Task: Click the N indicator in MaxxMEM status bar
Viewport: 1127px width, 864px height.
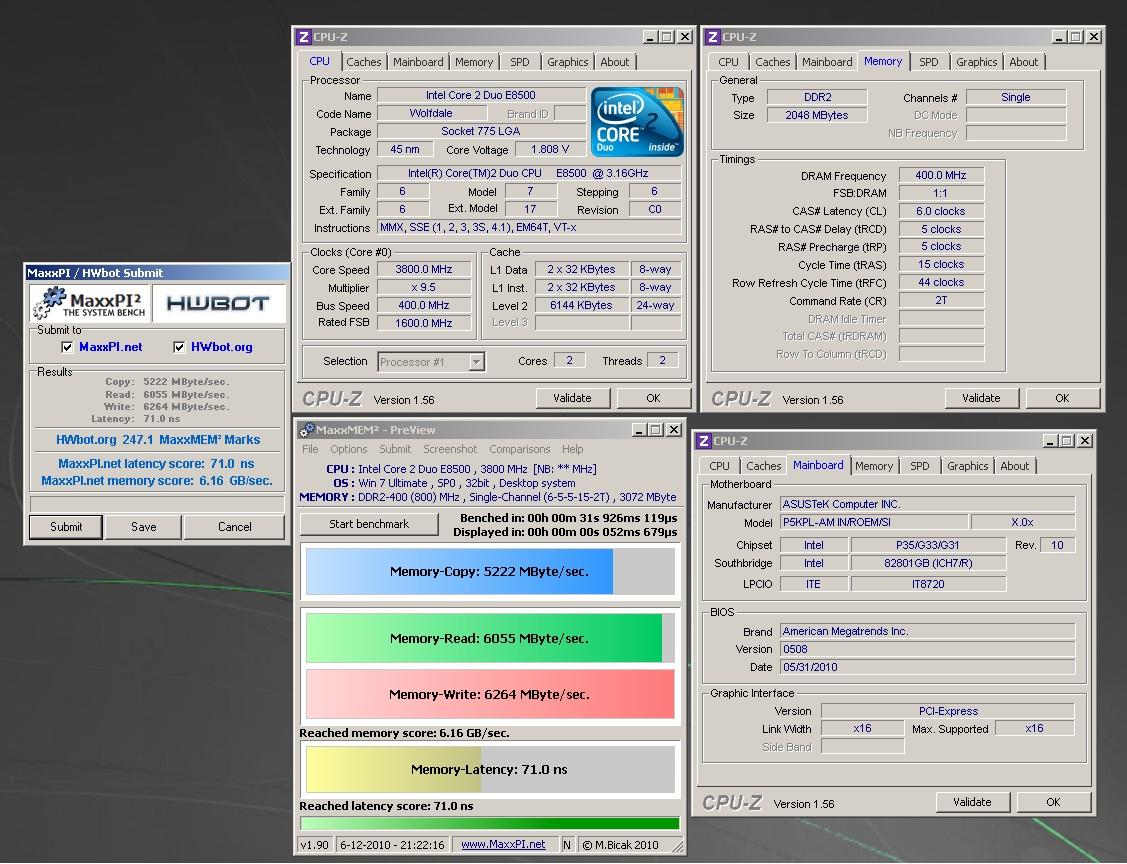Action: [566, 845]
